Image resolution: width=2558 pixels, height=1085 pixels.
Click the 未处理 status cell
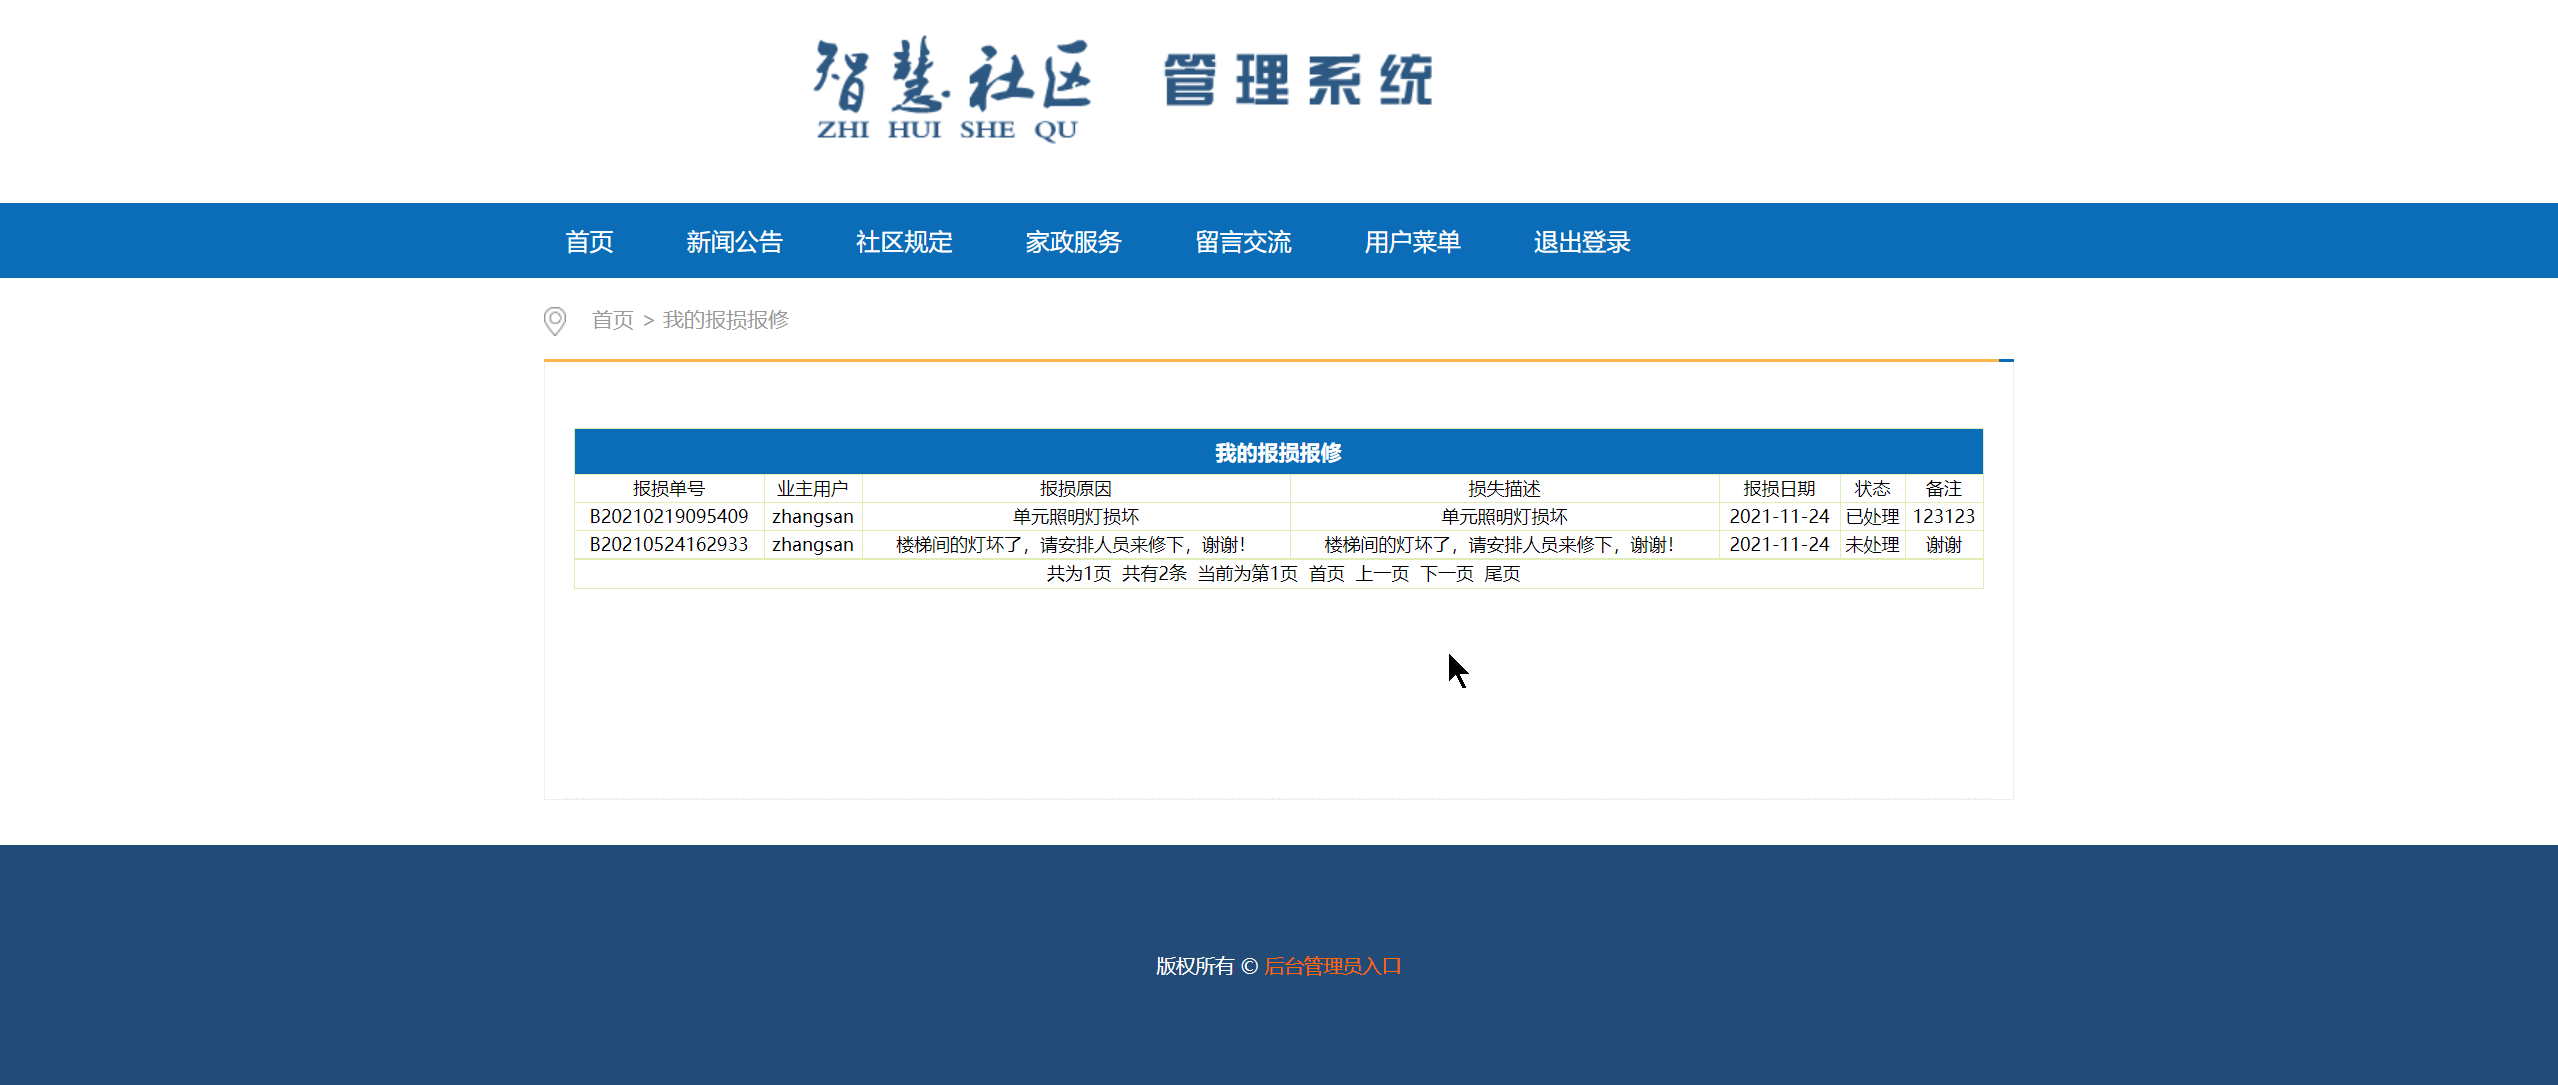1872,545
